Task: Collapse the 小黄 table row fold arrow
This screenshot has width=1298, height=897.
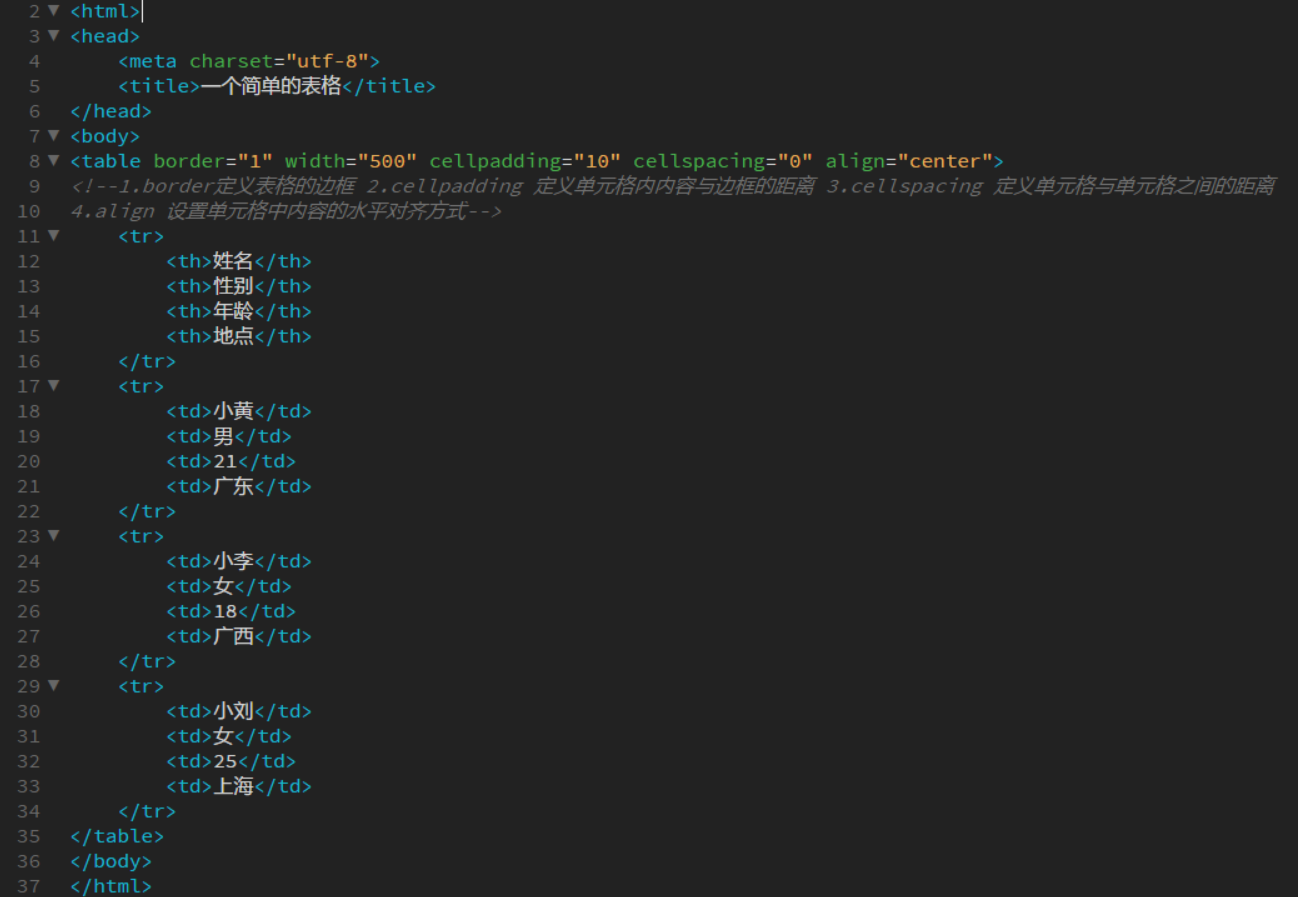Action: [x=53, y=386]
